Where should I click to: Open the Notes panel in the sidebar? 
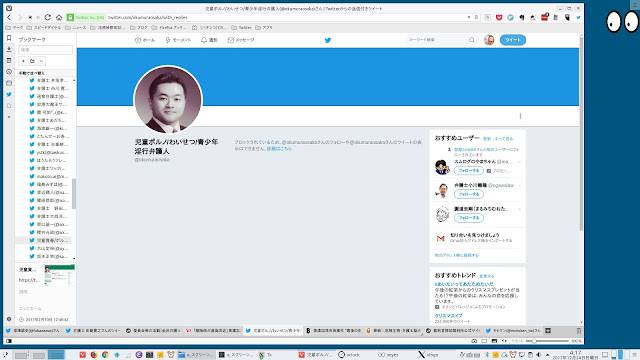tap(9, 60)
